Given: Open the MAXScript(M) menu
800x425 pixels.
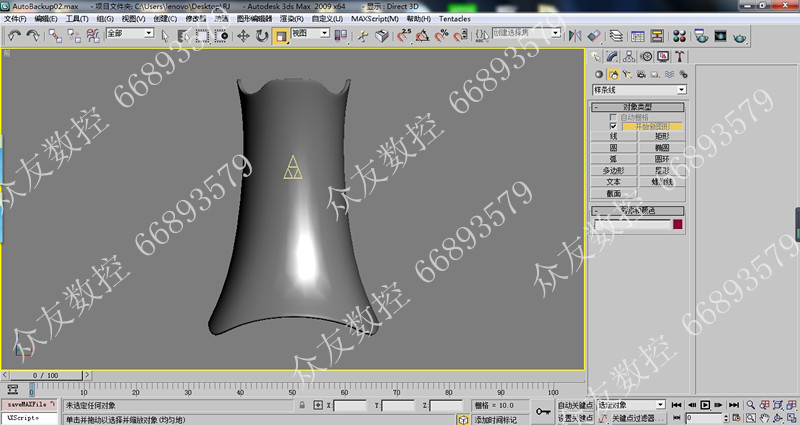Looking at the screenshot, I should point(374,19).
